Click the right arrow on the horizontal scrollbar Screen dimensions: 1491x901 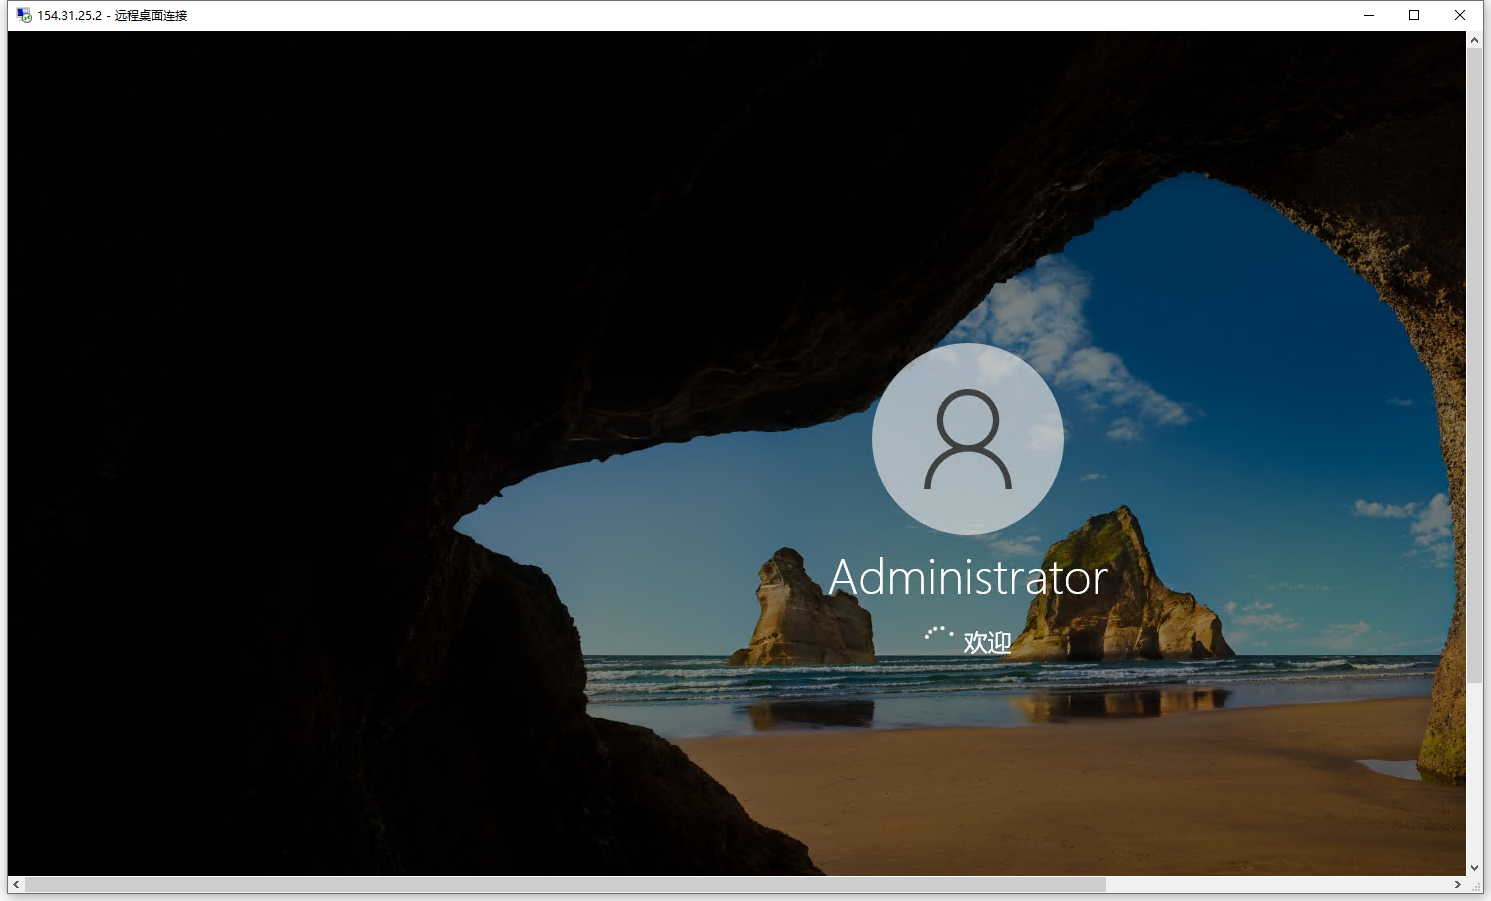click(1456, 884)
